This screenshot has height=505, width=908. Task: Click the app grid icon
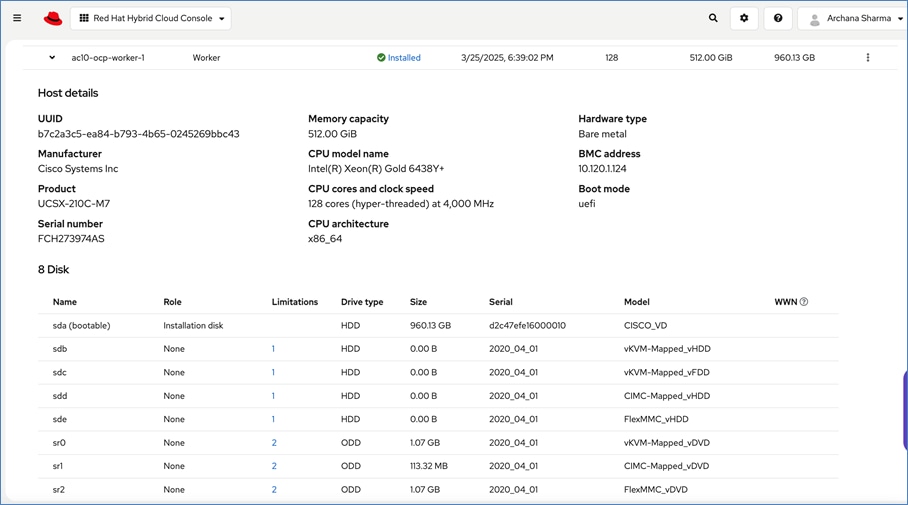click(84, 18)
